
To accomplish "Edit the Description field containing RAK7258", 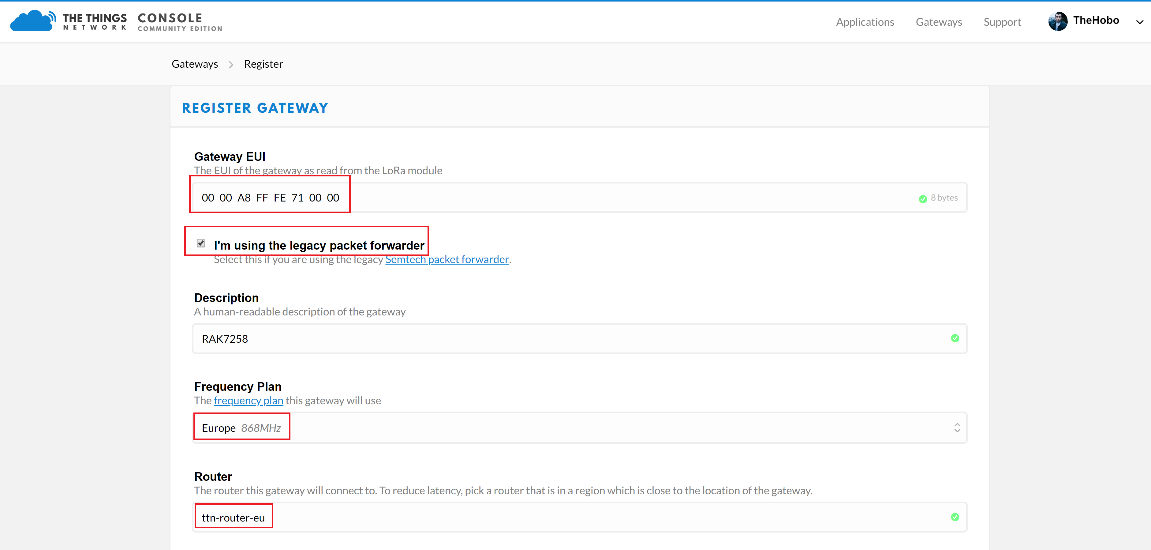I will coord(580,339).
